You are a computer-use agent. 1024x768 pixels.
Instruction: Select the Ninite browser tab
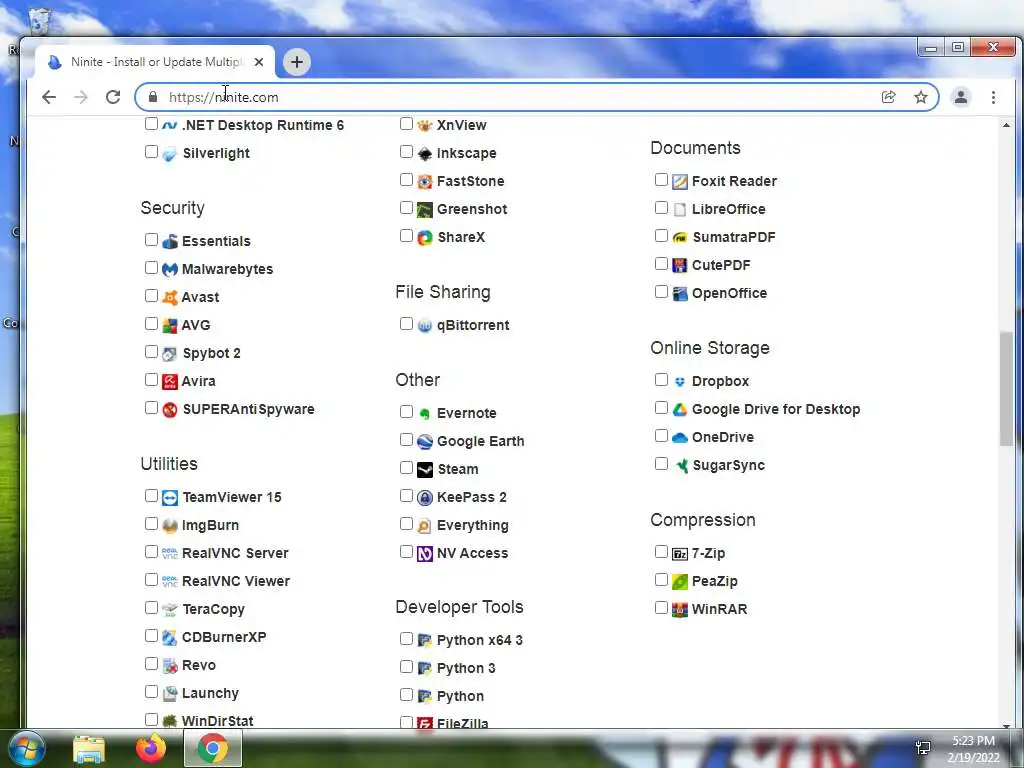click(155, 62)
